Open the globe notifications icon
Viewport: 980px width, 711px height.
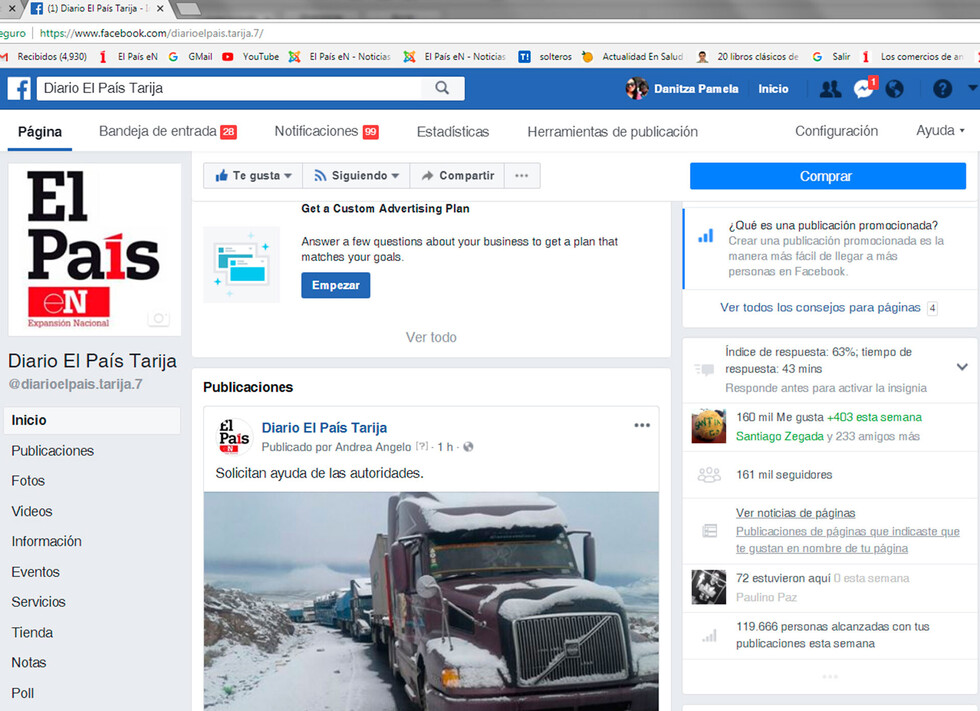[894, 89]
